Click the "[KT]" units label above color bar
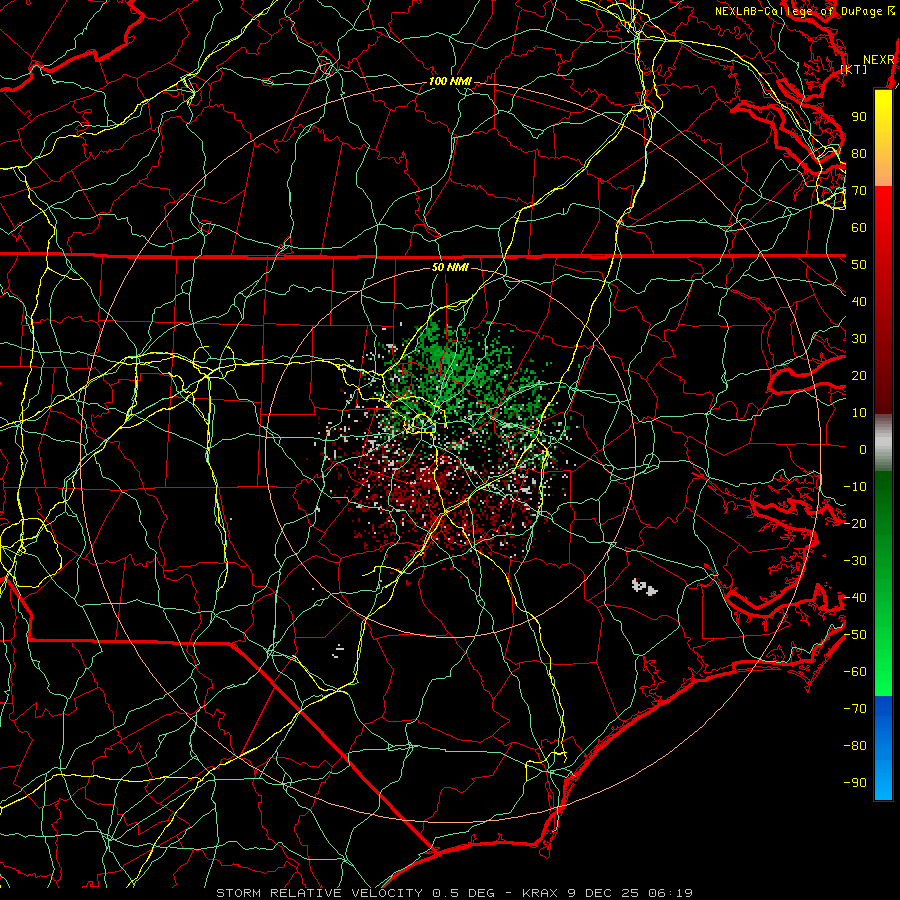Viewport: 900px width, 900px height. point(854,69)
